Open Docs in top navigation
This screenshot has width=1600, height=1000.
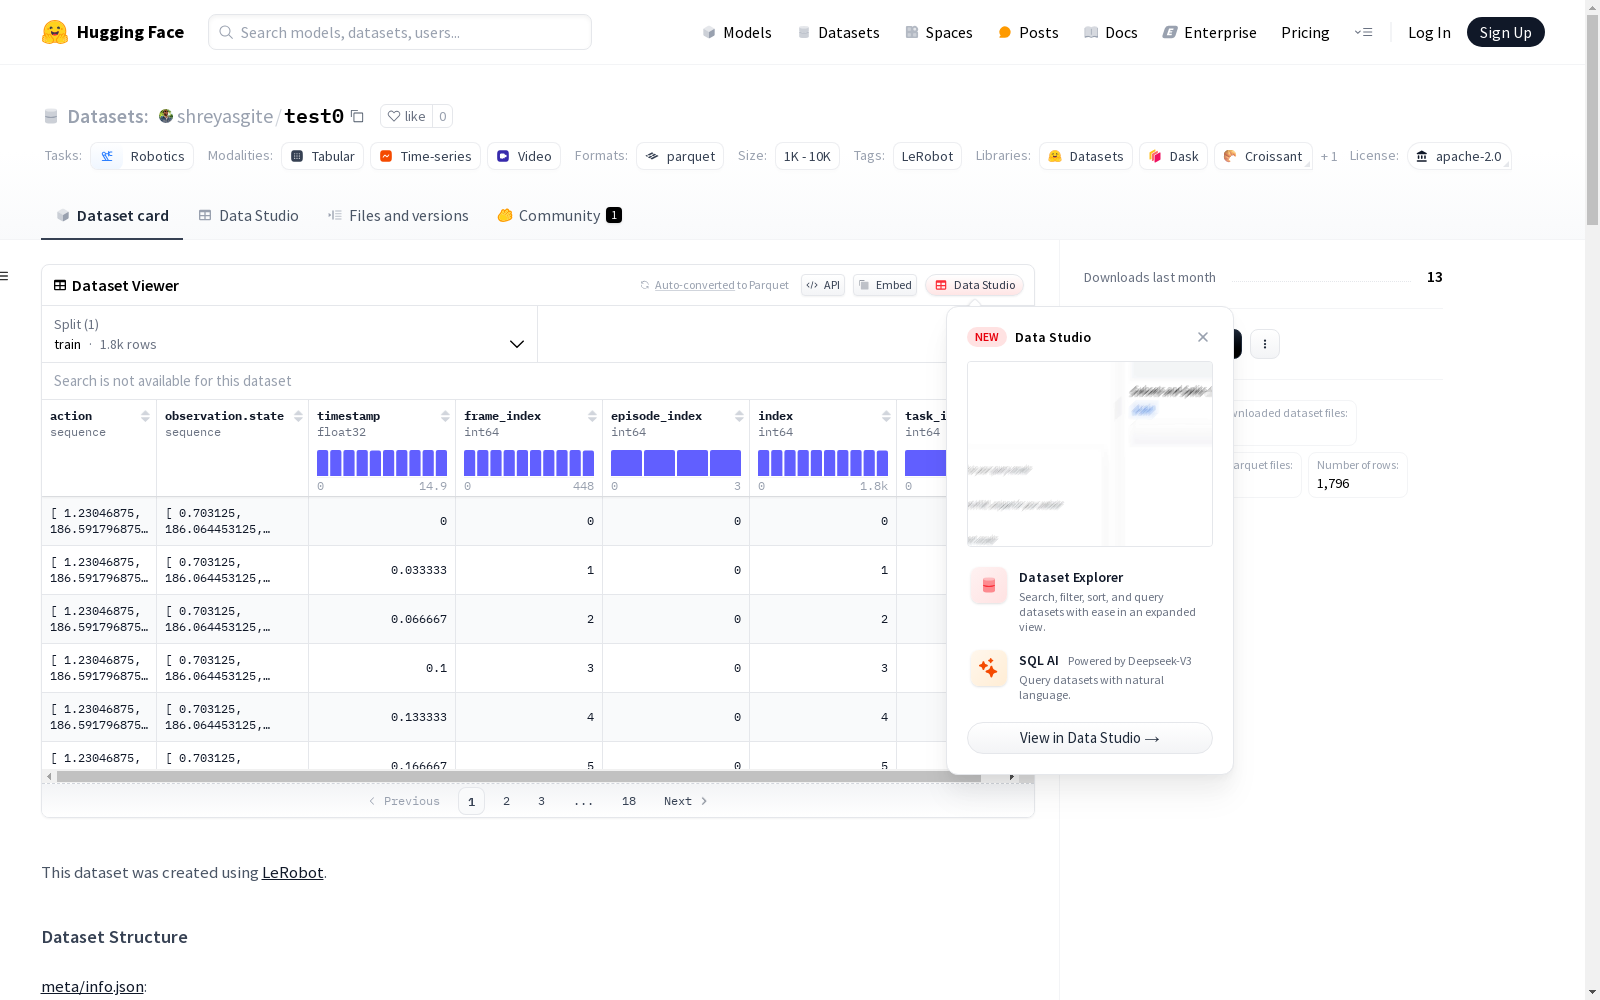point(1111,32)
